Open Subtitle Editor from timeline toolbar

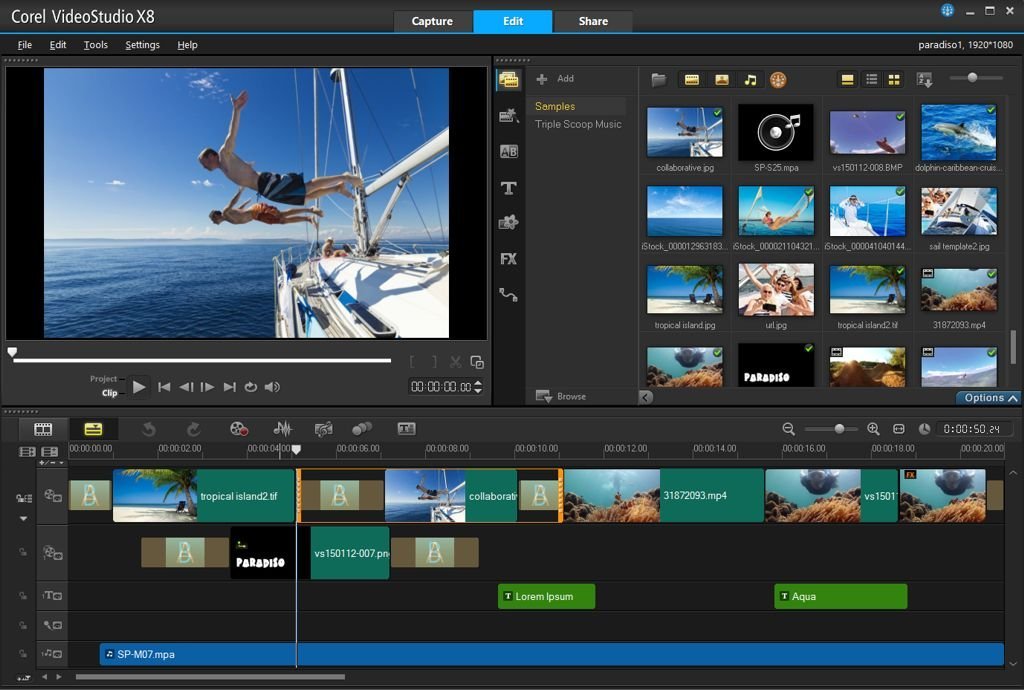click(x=404, y=428)
